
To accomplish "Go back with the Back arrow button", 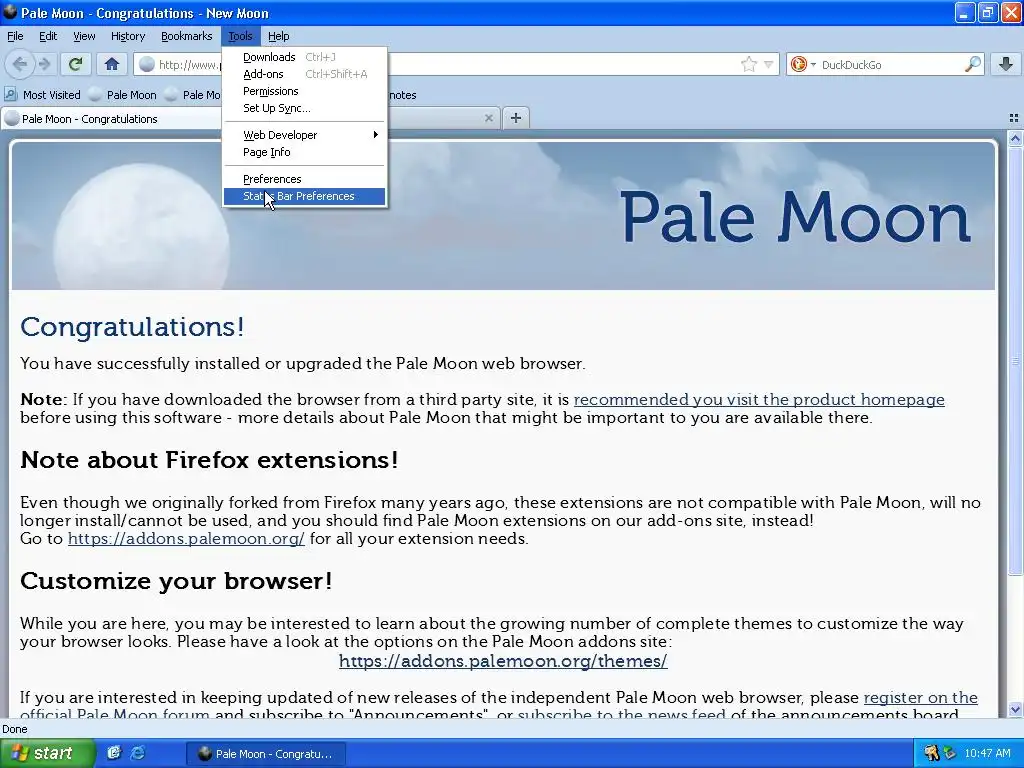I will coord(20,64).
